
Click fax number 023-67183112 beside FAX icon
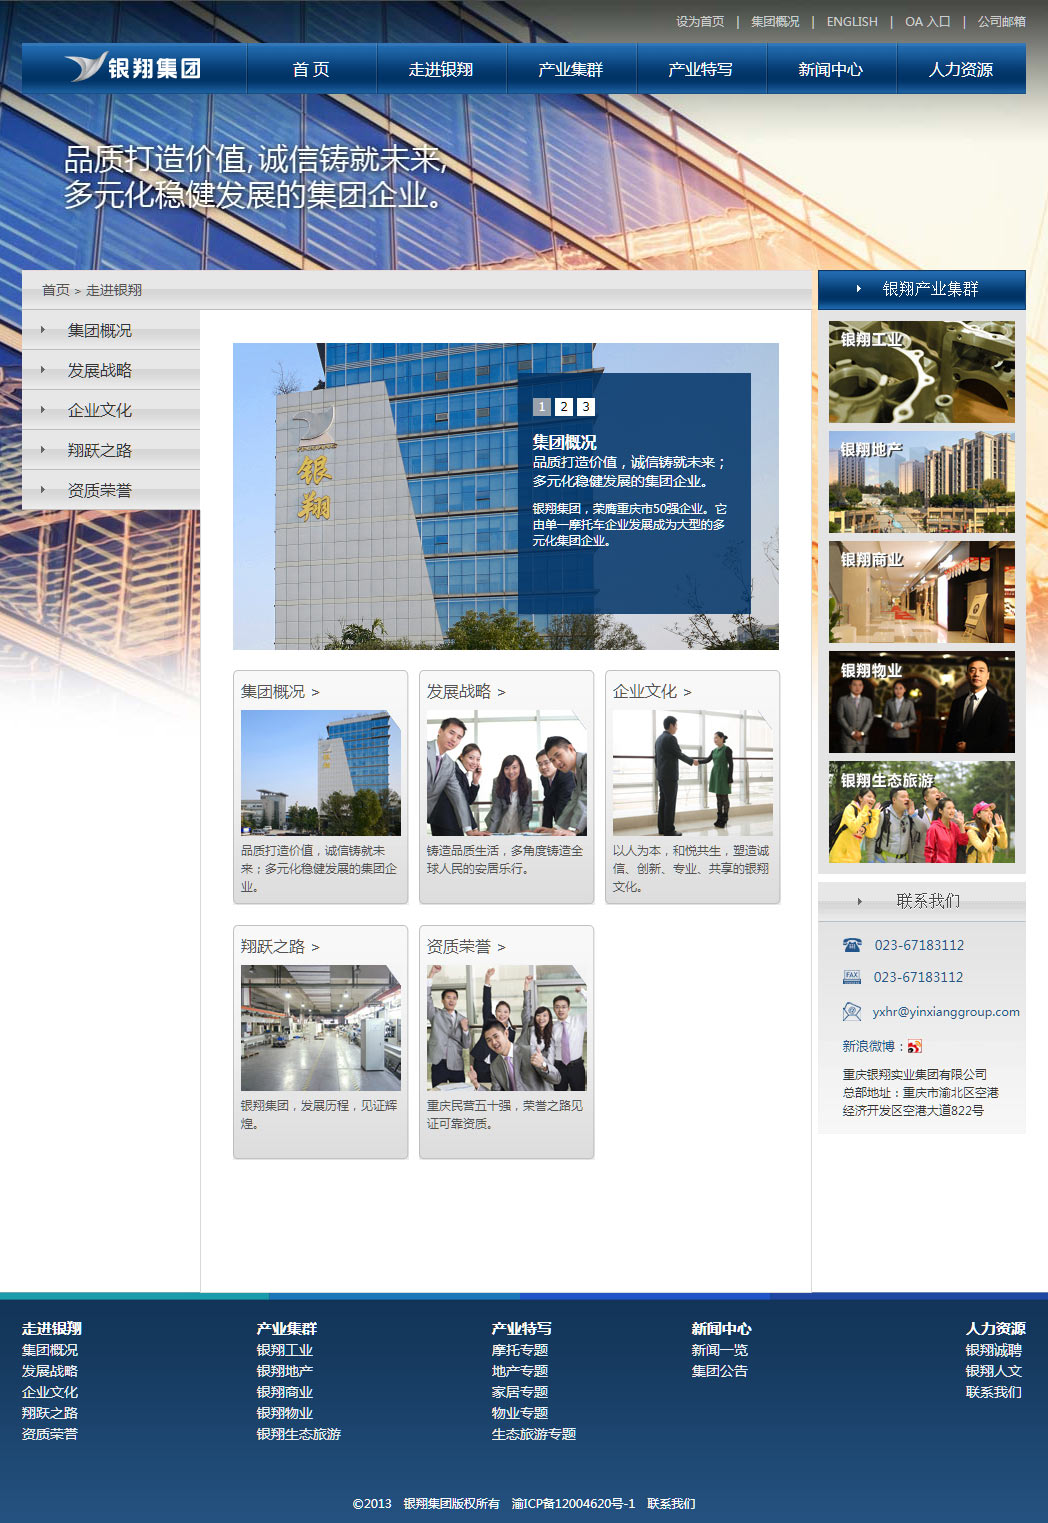[919, 977]
